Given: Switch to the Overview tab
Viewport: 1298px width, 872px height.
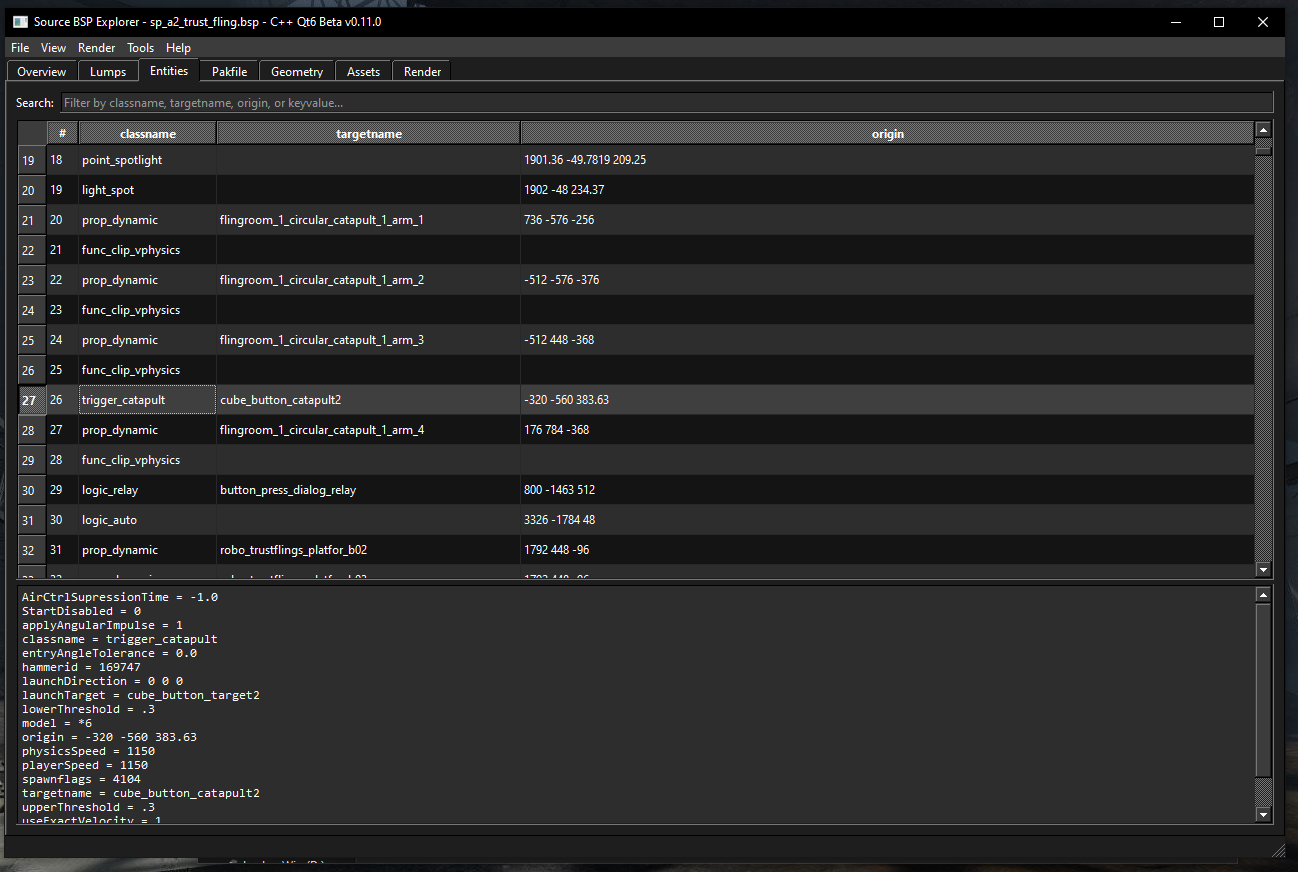Looking at the screenshot, I should [42, 72].
